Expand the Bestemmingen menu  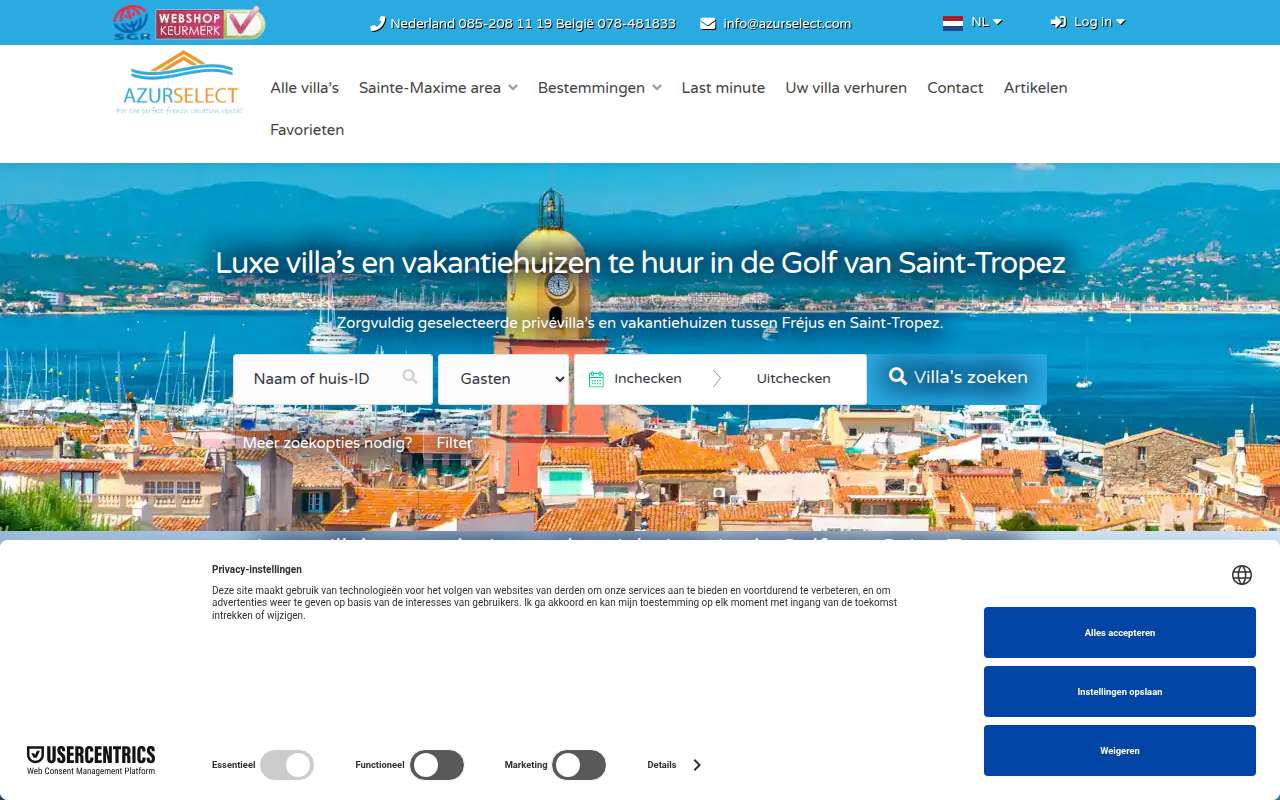[600, 88]
